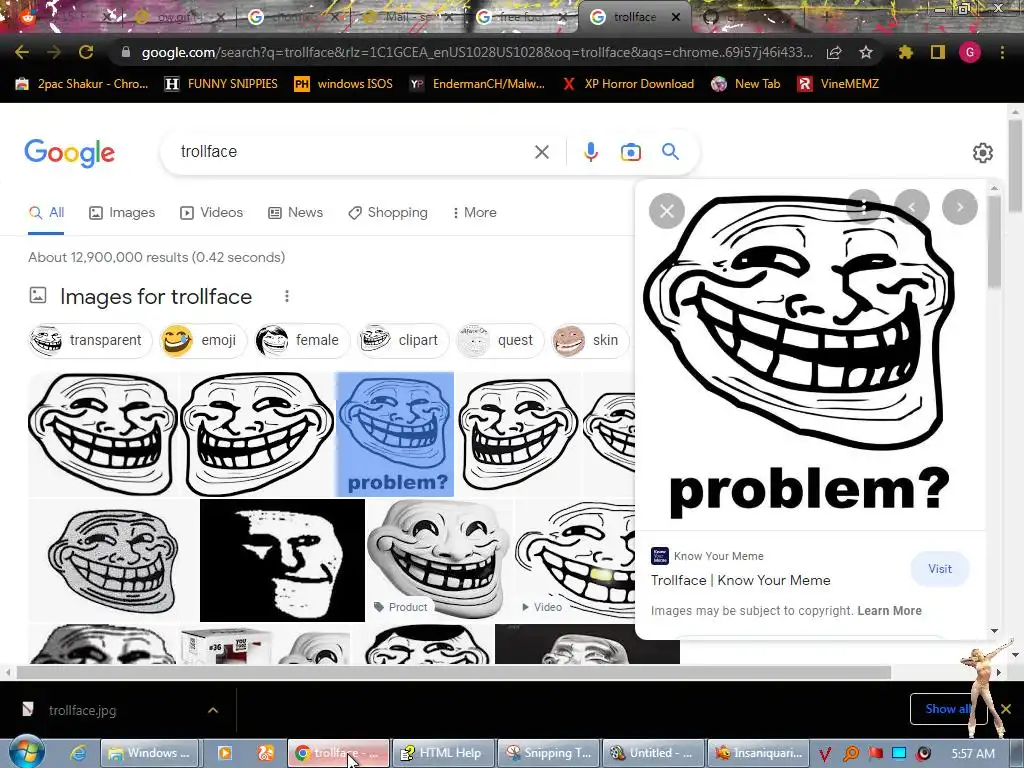Open the 3D Product trollface thumbnail
This screenshot has width=1024, height=768.
(440, 560)
